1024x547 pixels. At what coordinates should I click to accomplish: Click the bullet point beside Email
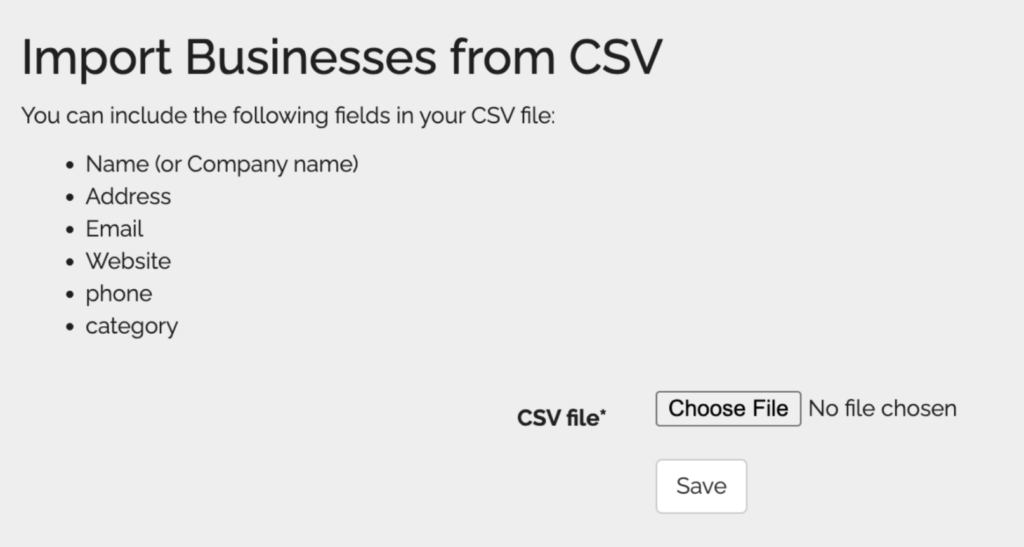pos(70,230)
